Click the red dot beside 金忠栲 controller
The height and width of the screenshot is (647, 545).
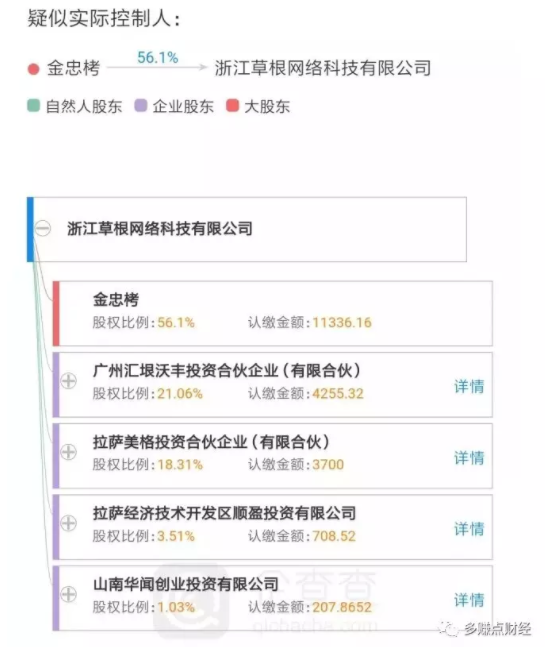(33, 69)
